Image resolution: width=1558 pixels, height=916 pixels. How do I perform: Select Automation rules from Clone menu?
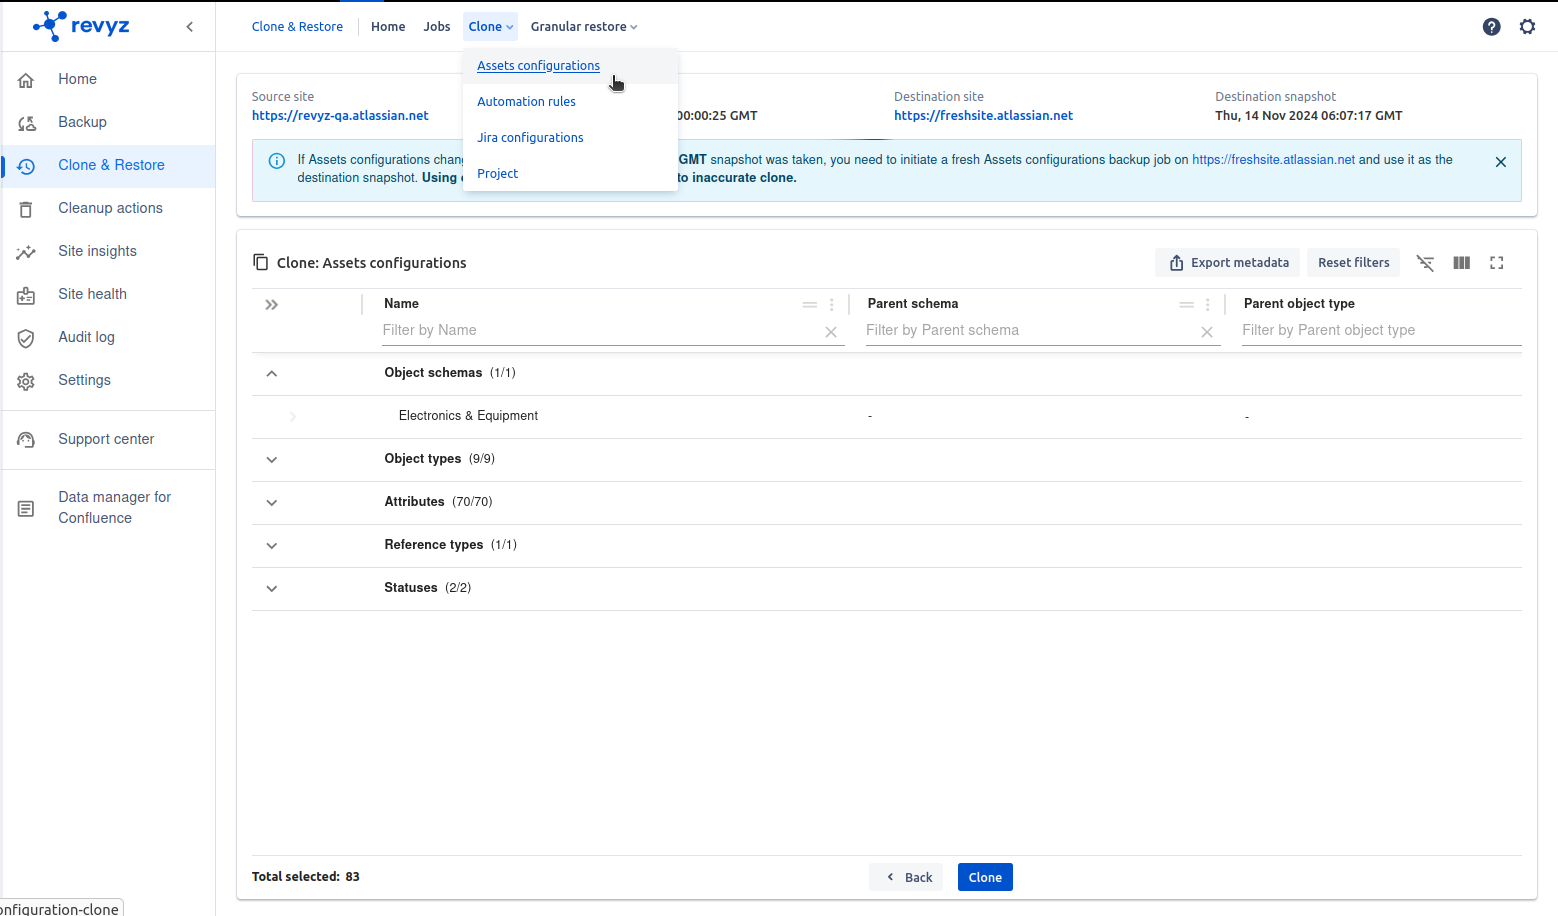pos(526,102)
